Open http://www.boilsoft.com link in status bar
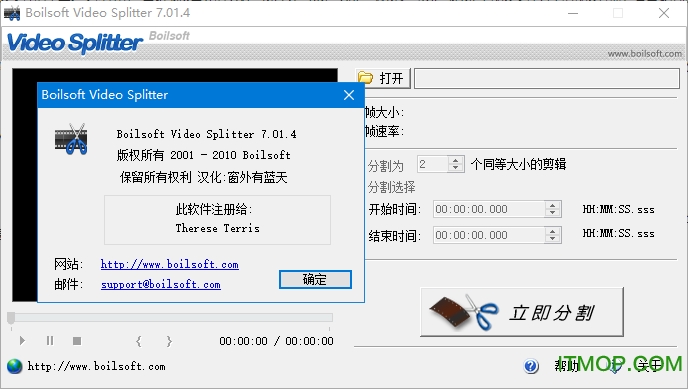 point(97,366)
